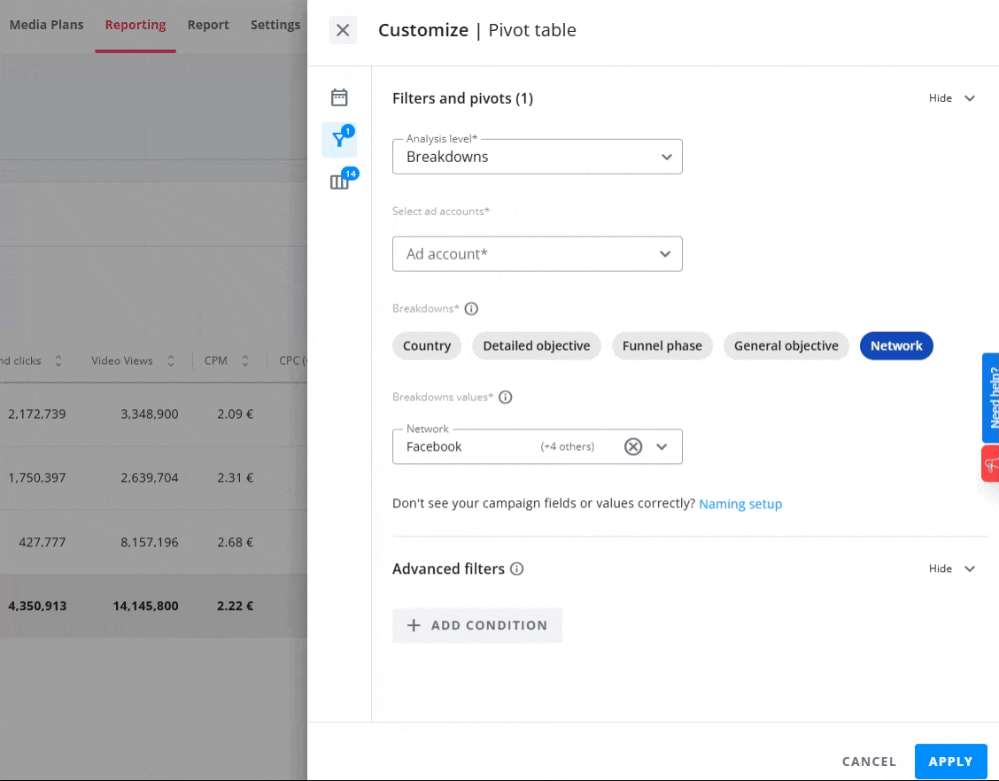Open the calendar date range section

click(x=339, y=97)
